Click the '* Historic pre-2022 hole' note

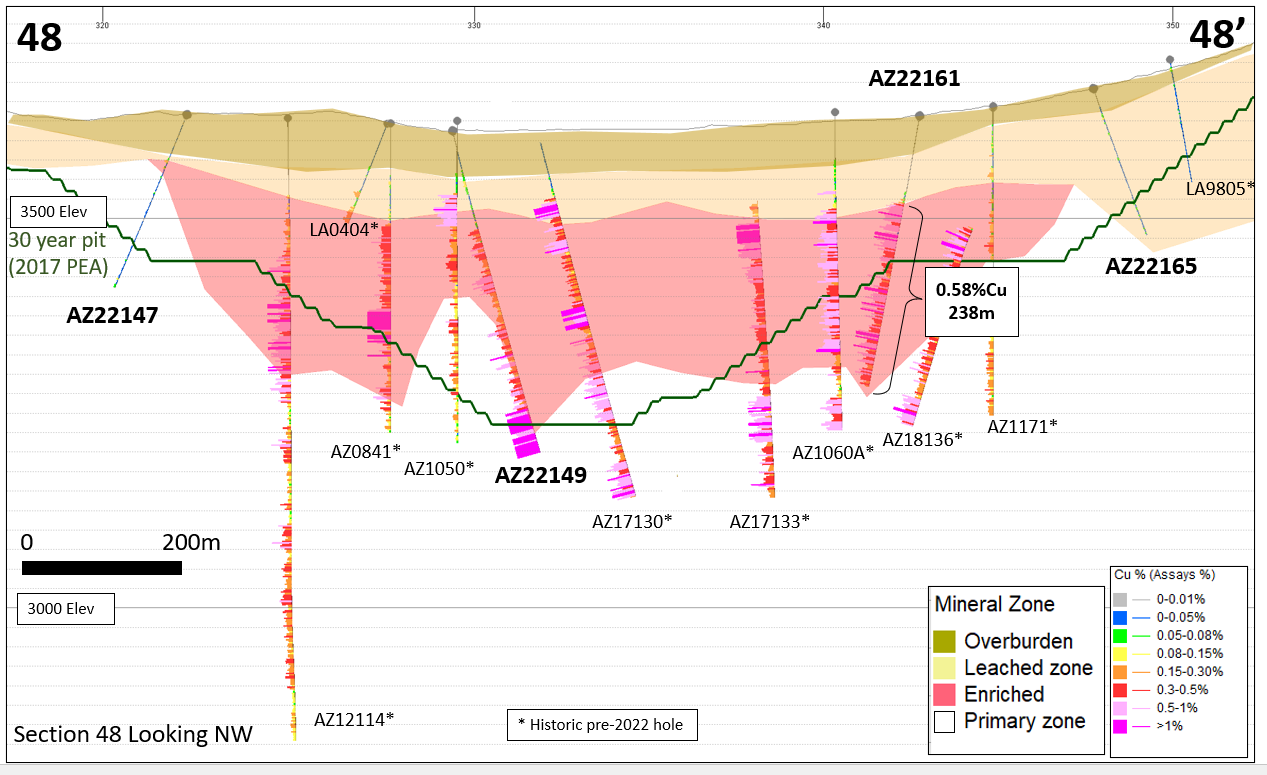[601, 724]
